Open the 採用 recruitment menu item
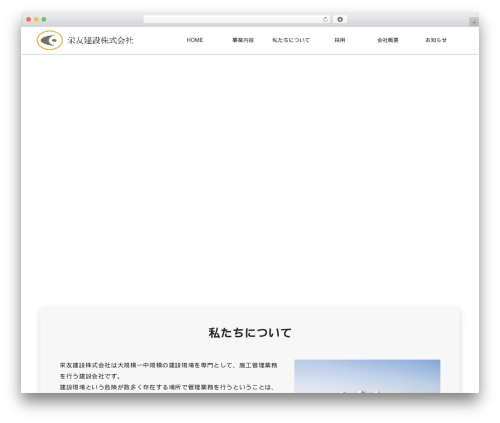This screenshot has width=500, height=423. 340,40
